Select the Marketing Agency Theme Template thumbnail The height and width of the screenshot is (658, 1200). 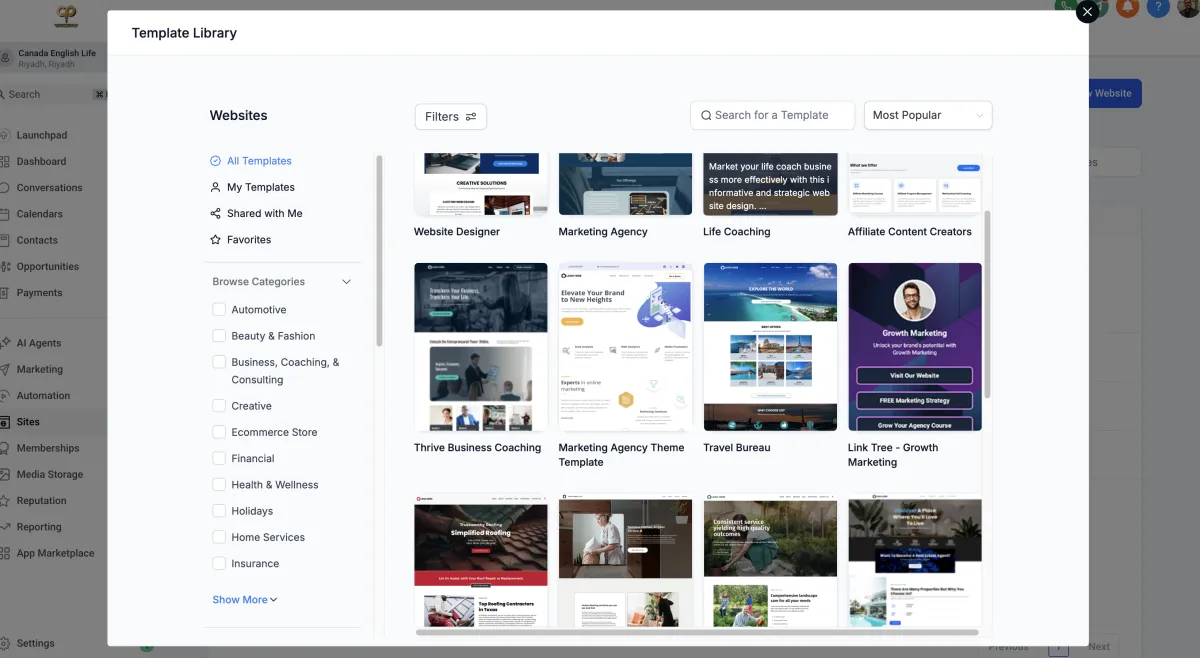(x=625, y=347)
